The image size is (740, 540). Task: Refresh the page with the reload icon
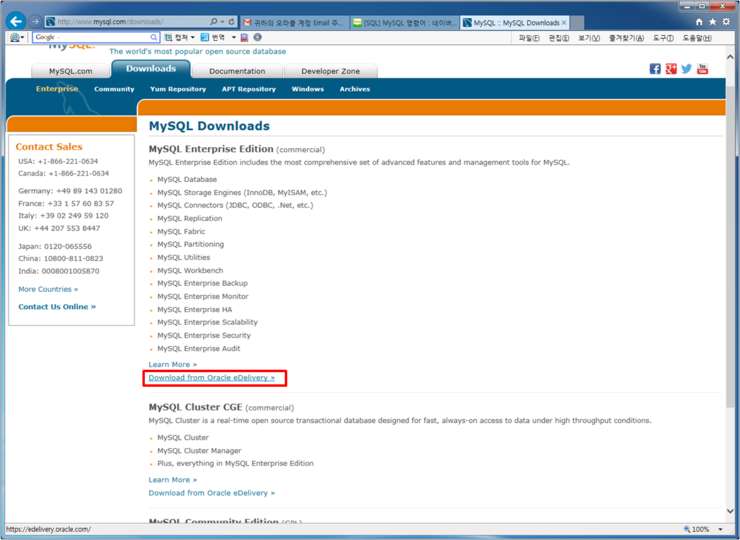click(231, 22)
